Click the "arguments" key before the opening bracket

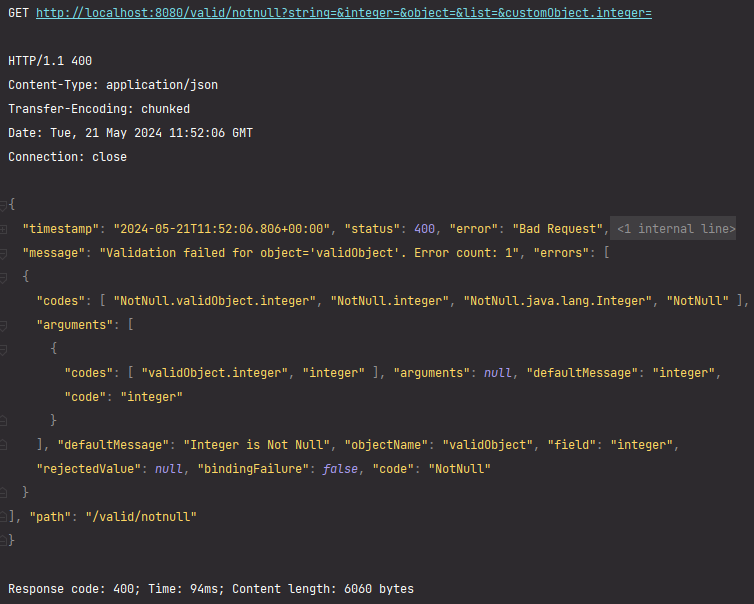tap(75, 325)
